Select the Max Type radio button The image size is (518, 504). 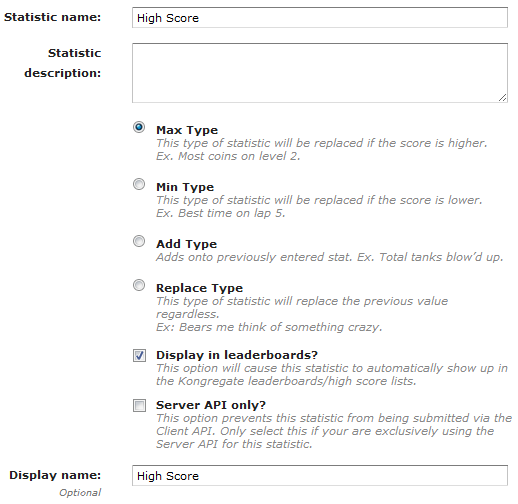point(139,127)
